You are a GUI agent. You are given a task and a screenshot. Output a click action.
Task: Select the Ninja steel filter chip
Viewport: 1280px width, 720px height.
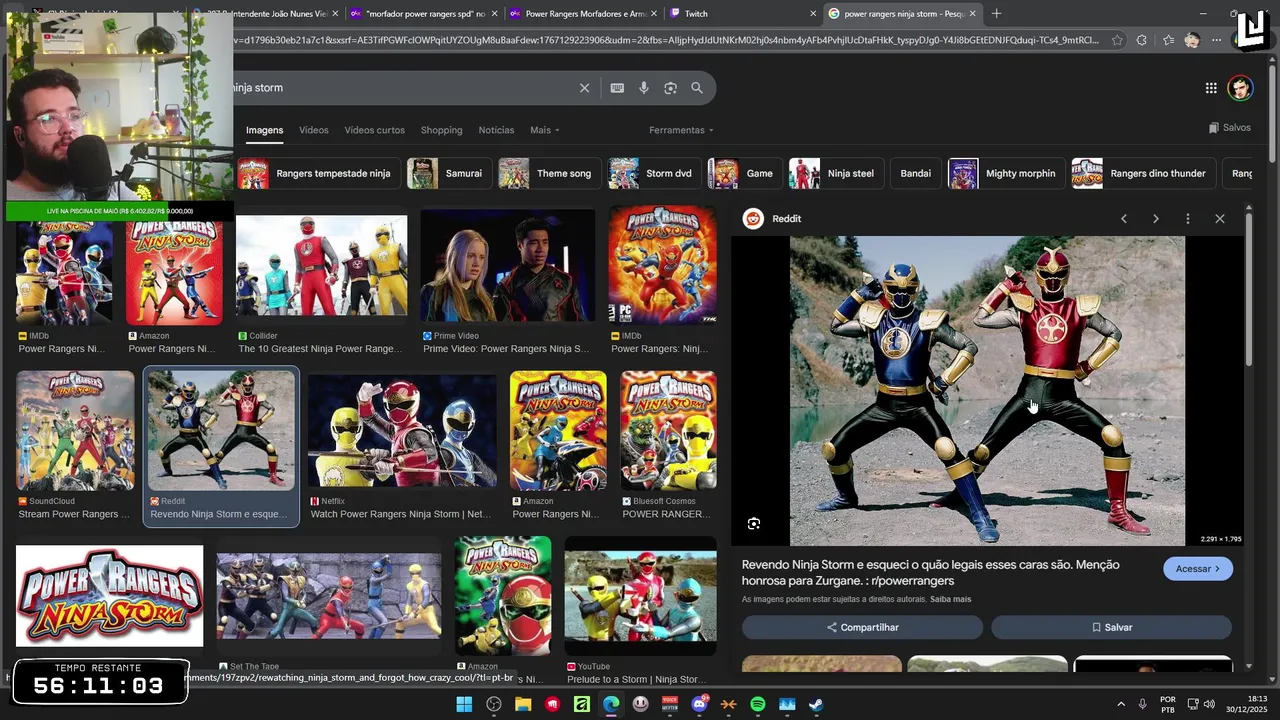tap(836, 174)
